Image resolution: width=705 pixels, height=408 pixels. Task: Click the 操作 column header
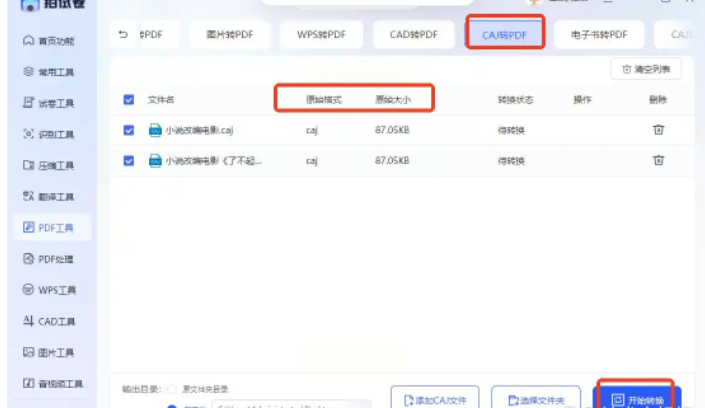[582, 99]
